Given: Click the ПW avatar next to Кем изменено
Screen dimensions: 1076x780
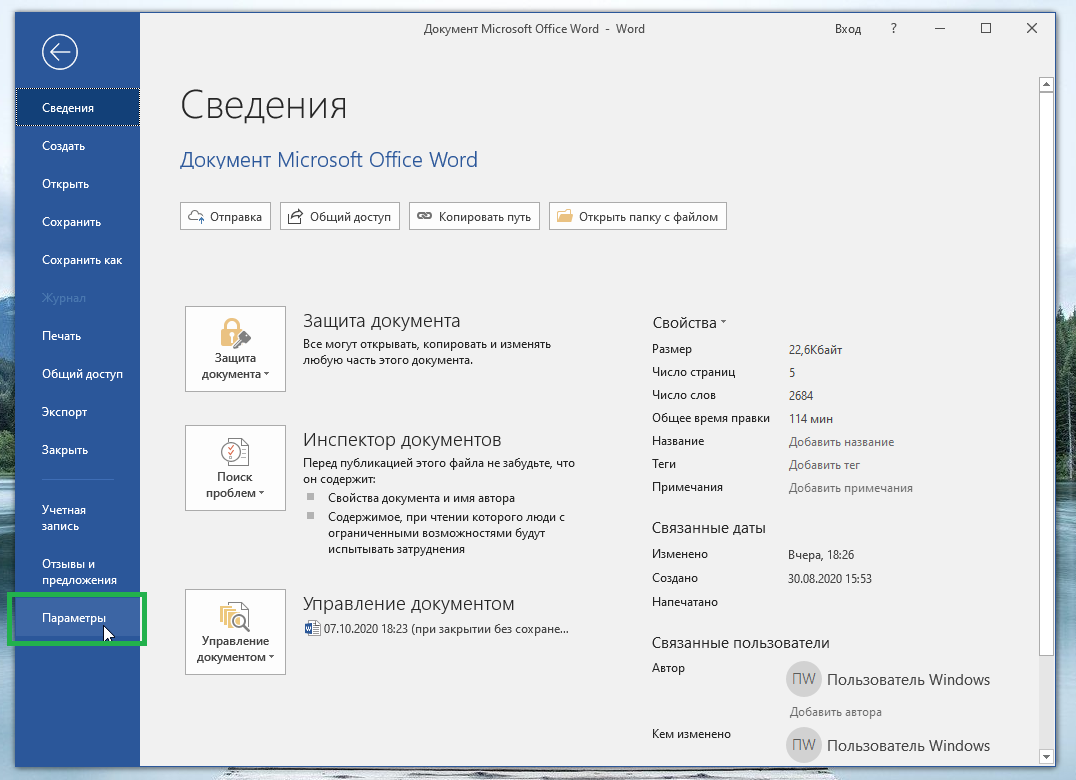Looking at the screenshot, I should 804,745.
